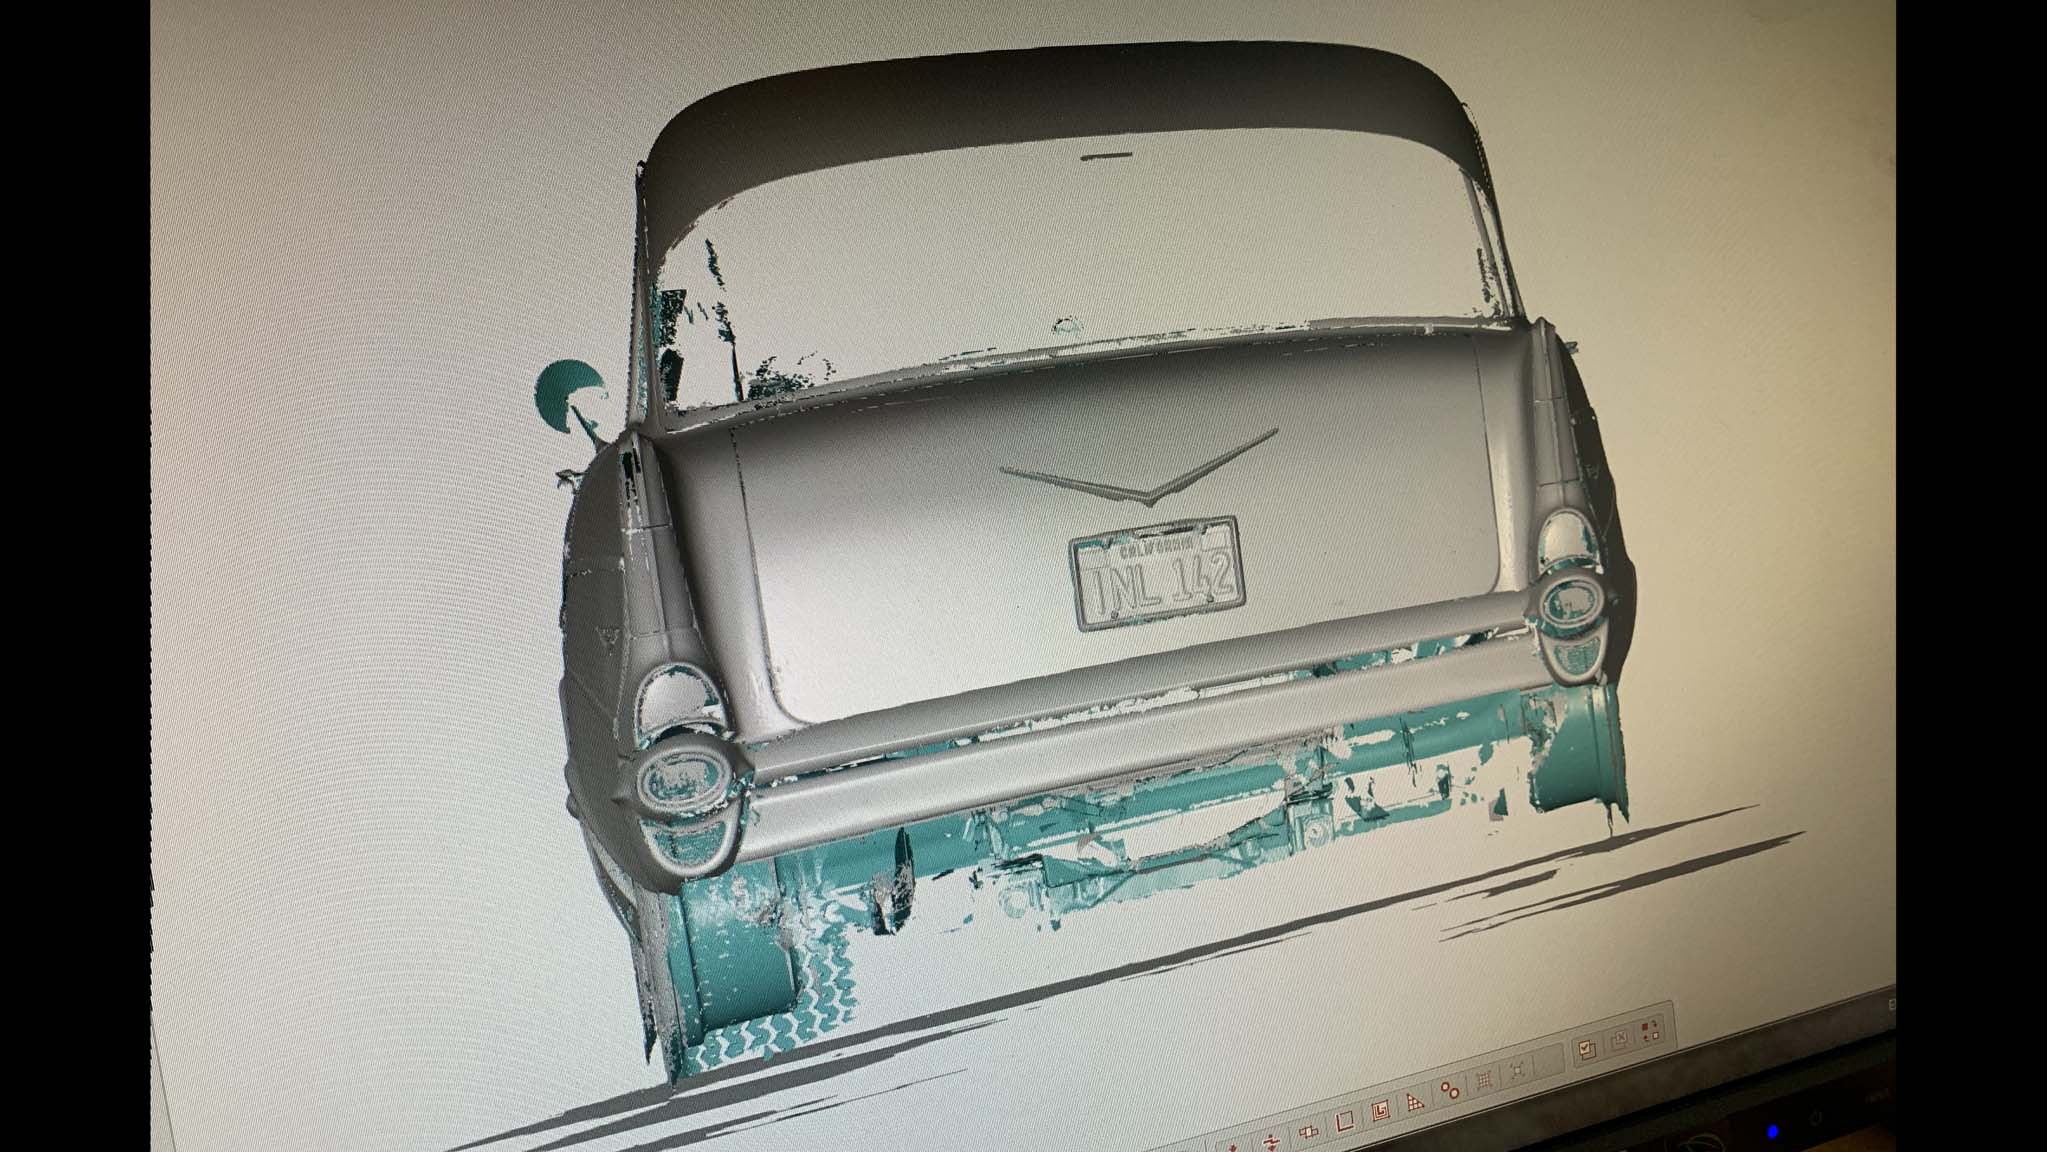The image size is (2047, 1152).
Task: Click the partially visible red arrow icon
Action: point(1232,1147)
